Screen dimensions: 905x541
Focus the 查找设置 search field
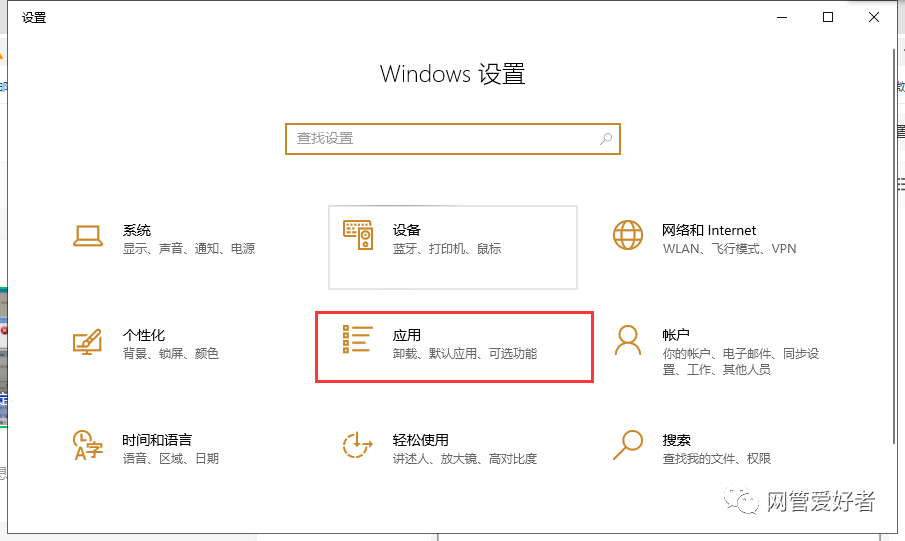click(452, 139)
